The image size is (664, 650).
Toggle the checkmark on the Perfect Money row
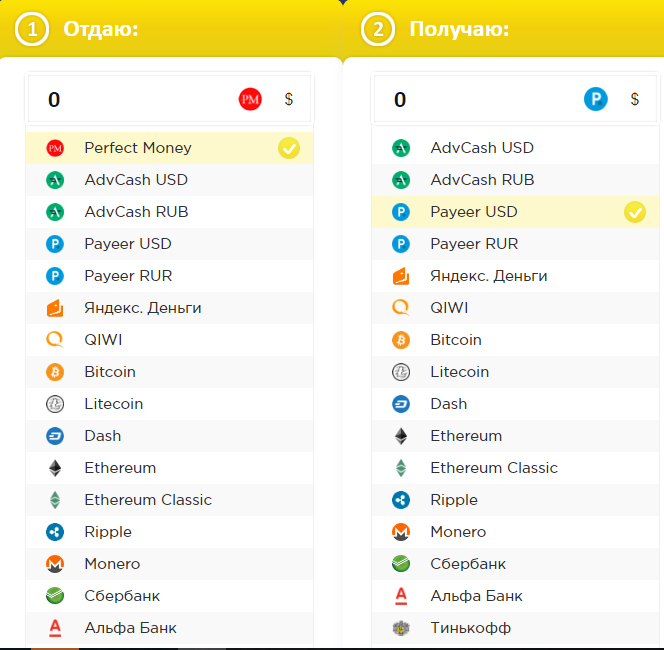pos(289,148)
